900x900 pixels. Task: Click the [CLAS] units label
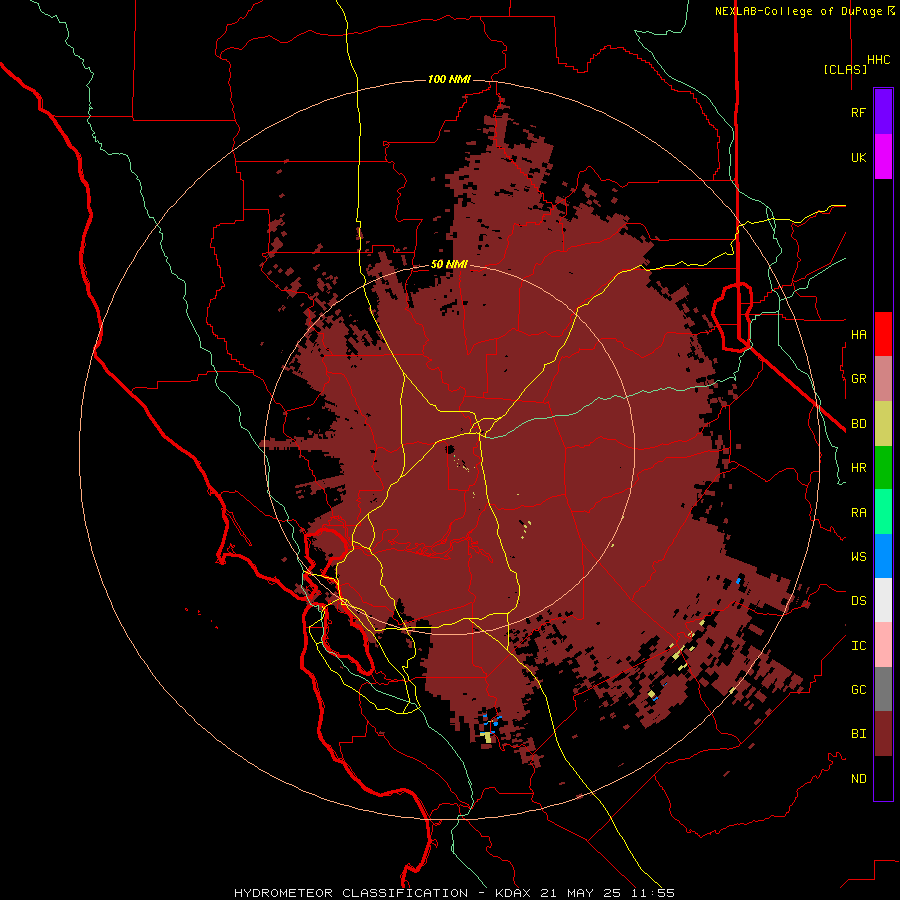coord(845,69)
